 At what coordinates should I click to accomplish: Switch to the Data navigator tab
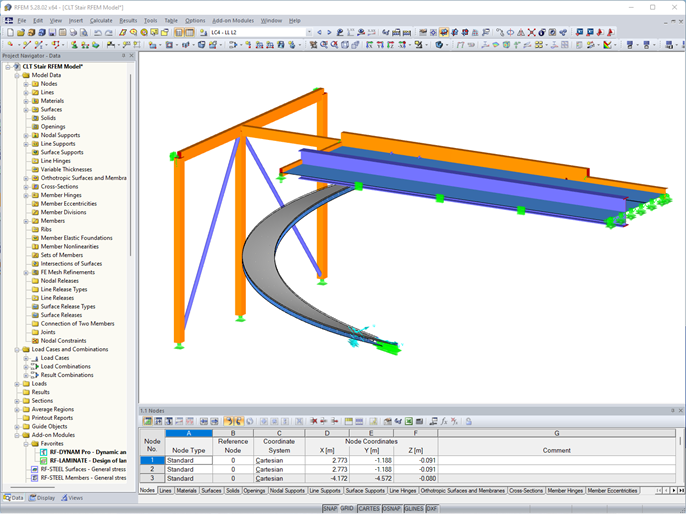click(x=14, y=498)
